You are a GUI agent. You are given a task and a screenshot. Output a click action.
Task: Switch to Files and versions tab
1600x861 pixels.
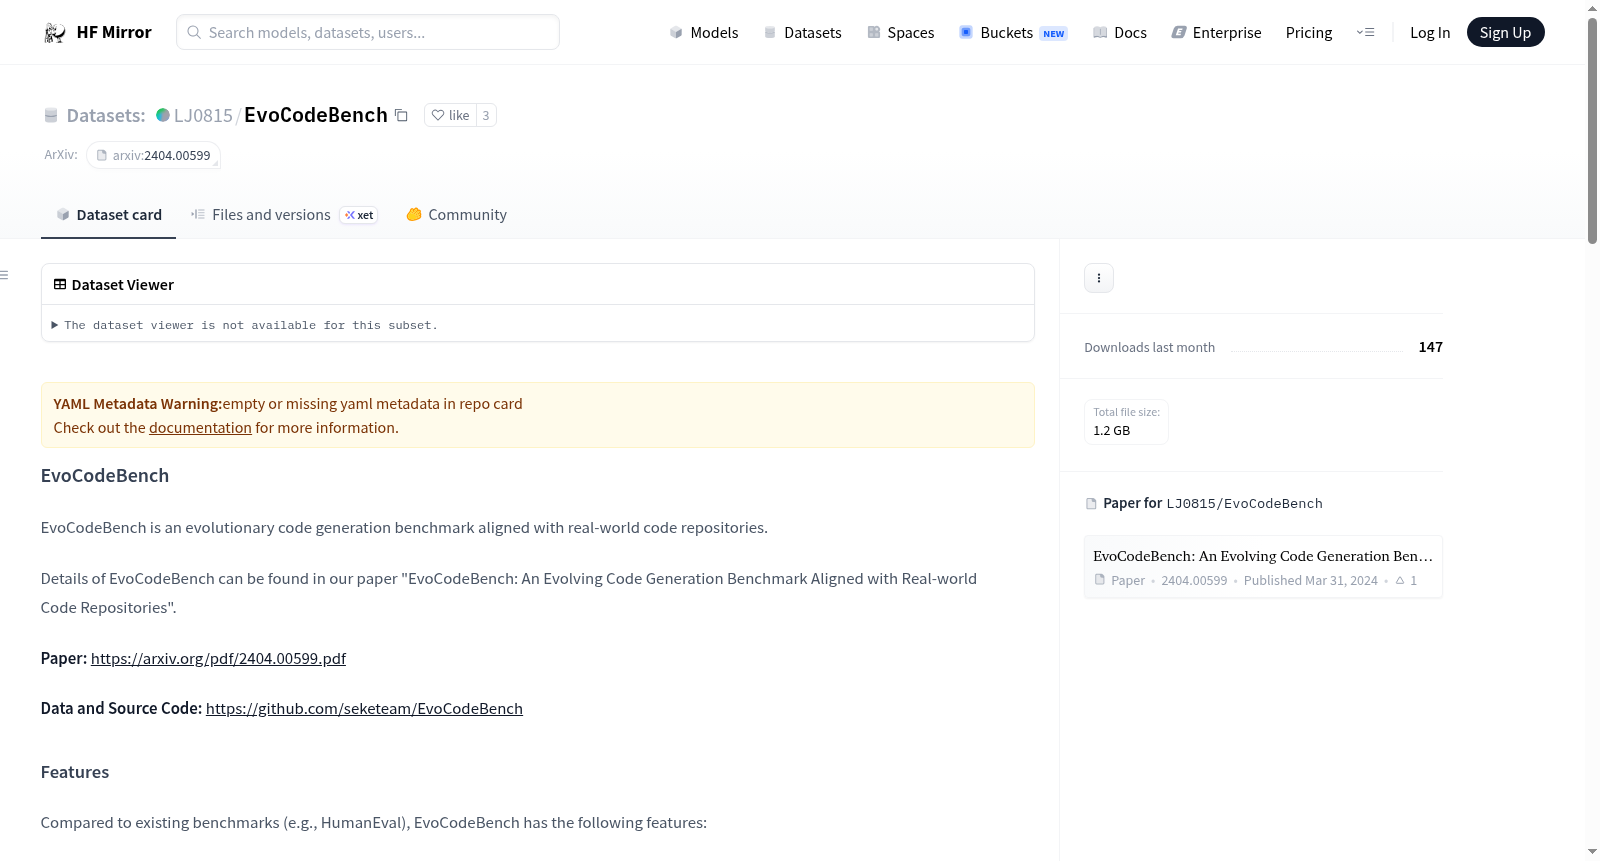coord(283,215)
